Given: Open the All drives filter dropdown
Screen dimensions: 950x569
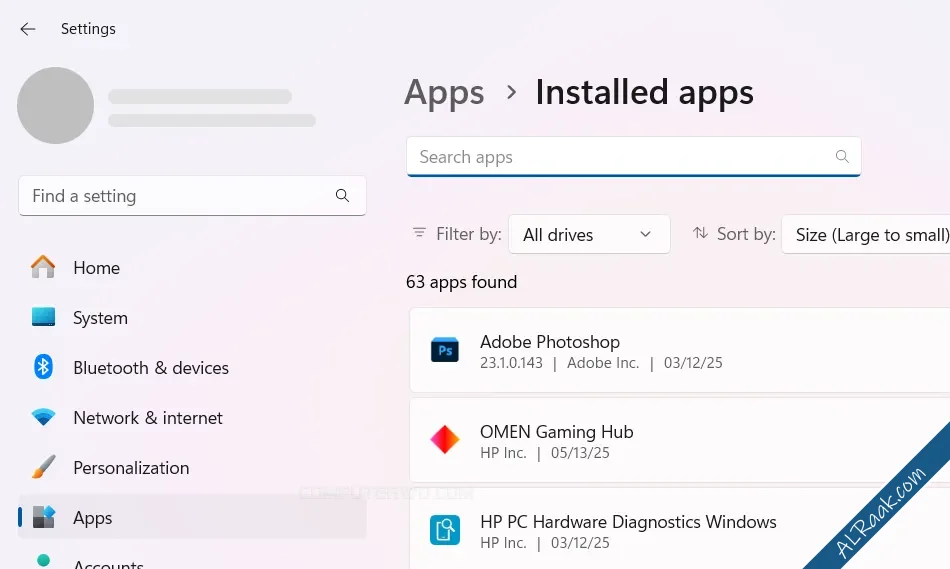Looking at the screenshot, I should point(589,235).
